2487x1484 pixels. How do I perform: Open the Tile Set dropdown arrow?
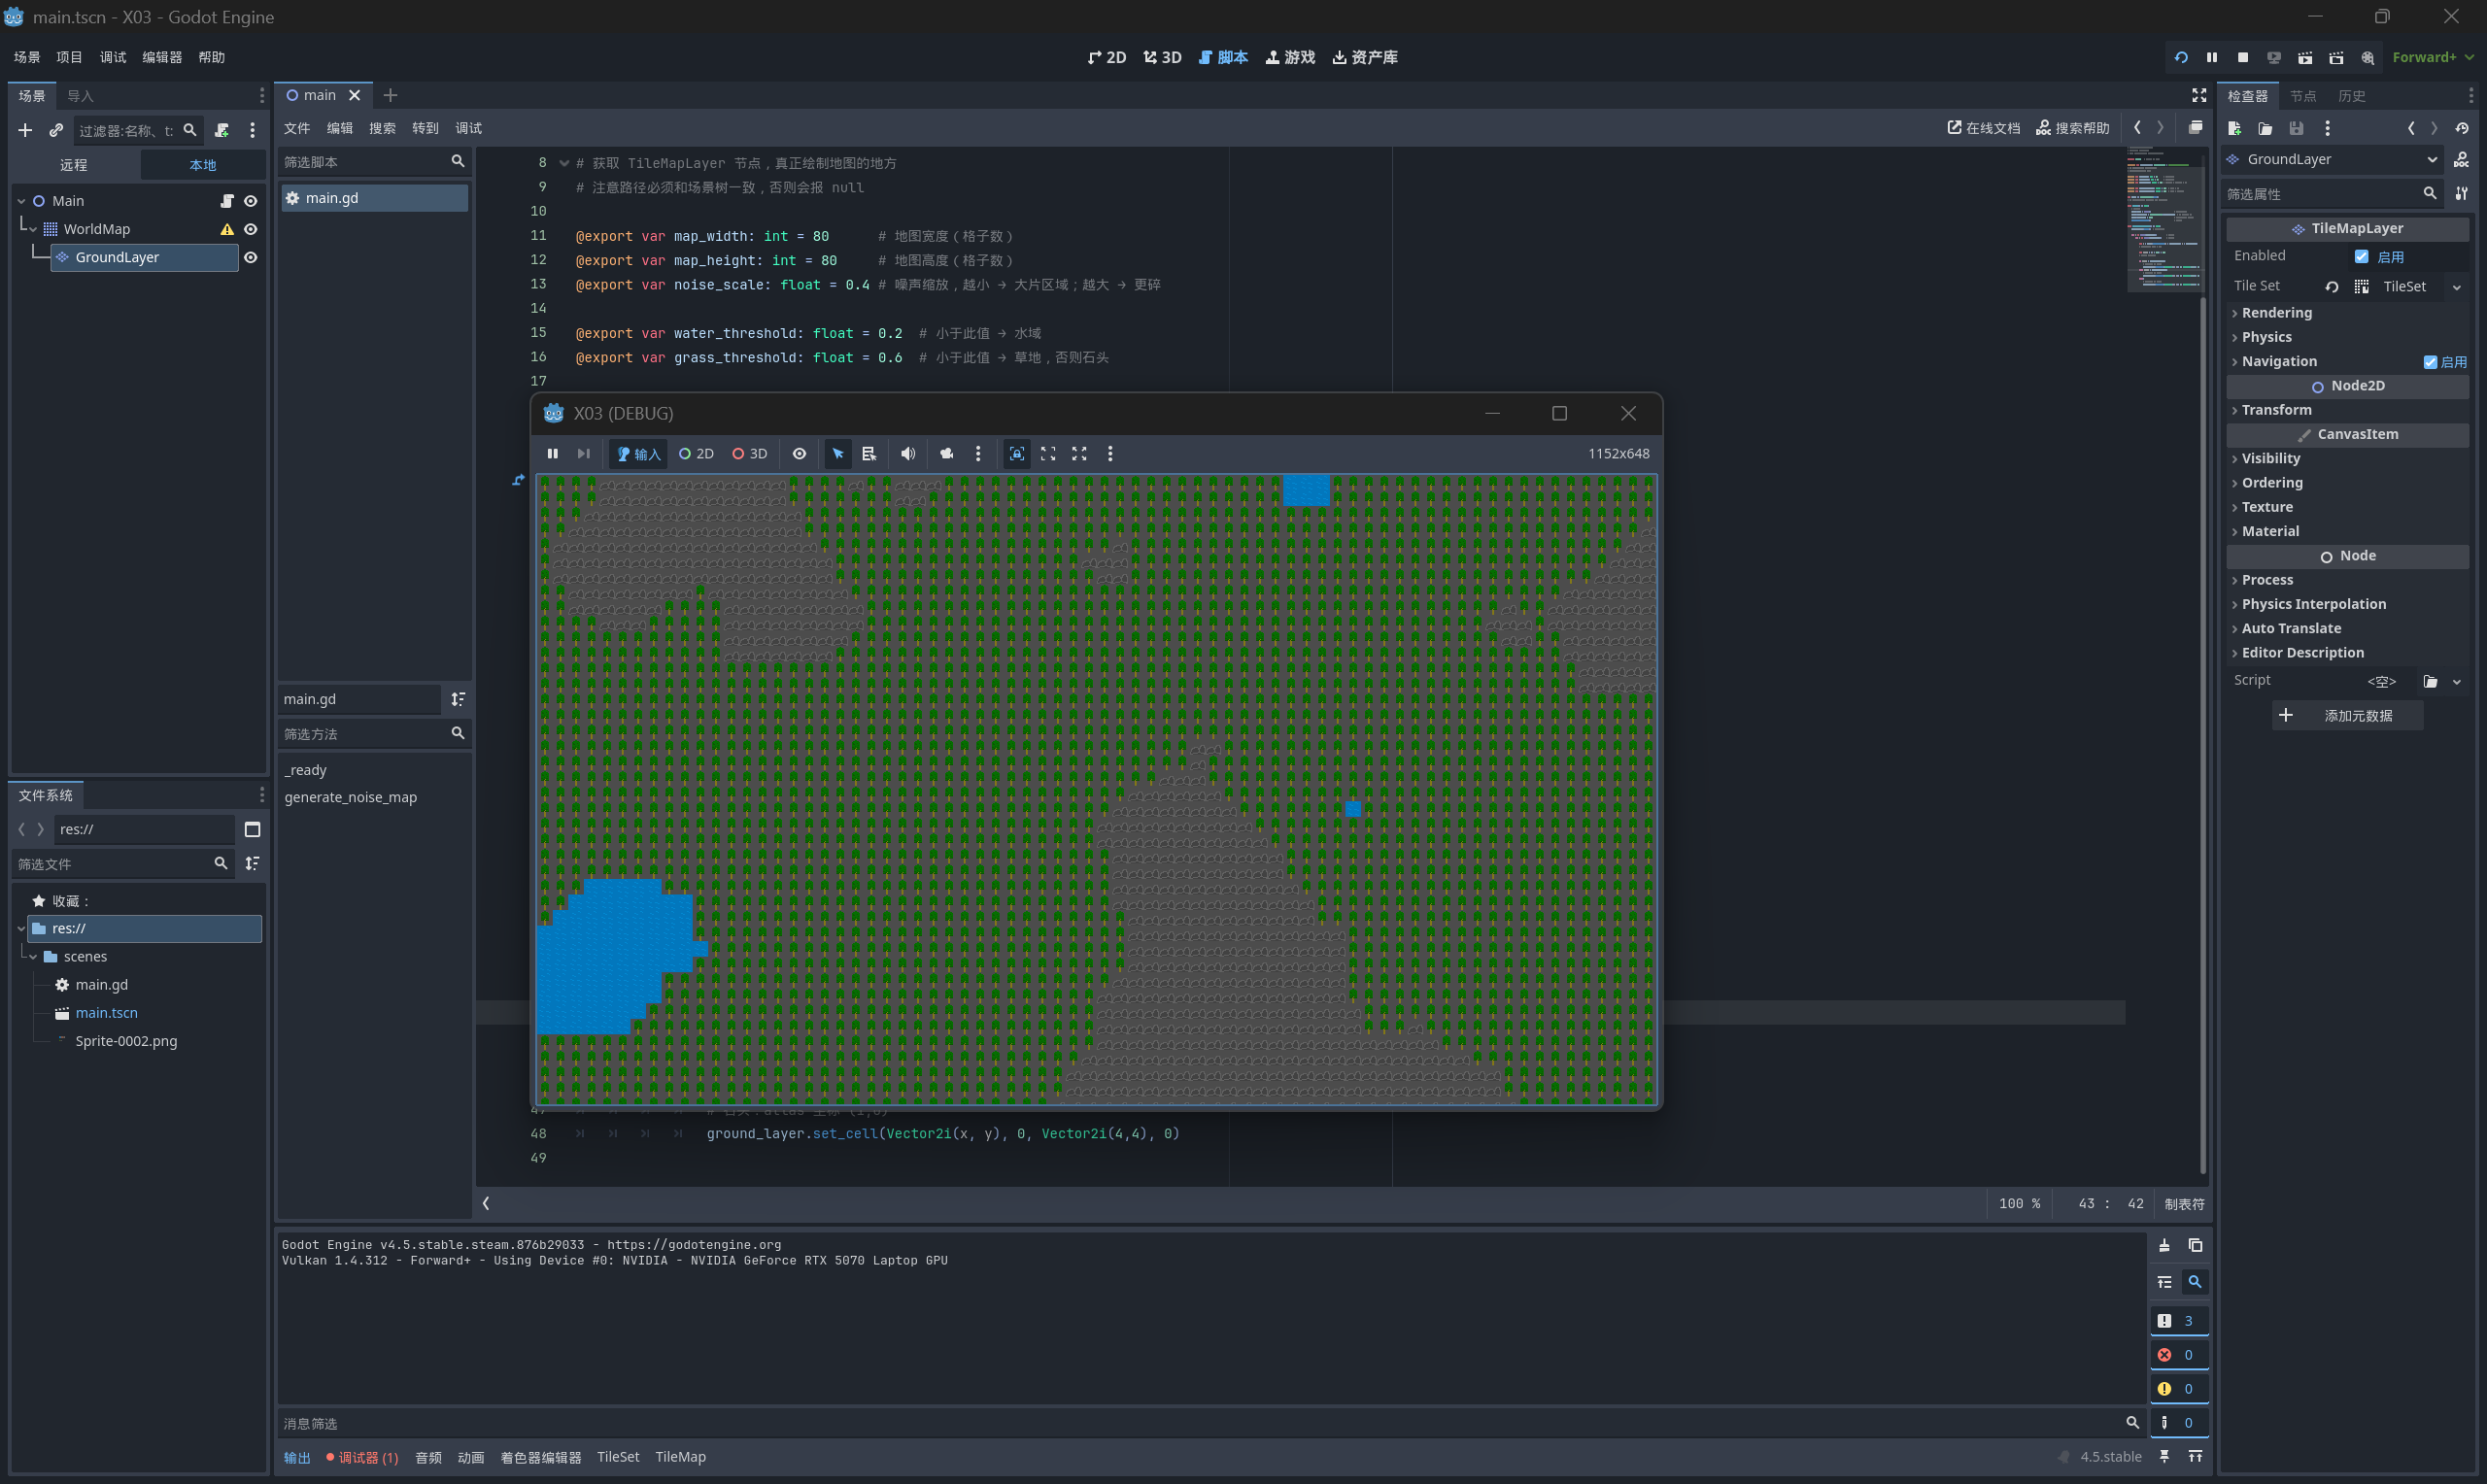point(2456,287)
